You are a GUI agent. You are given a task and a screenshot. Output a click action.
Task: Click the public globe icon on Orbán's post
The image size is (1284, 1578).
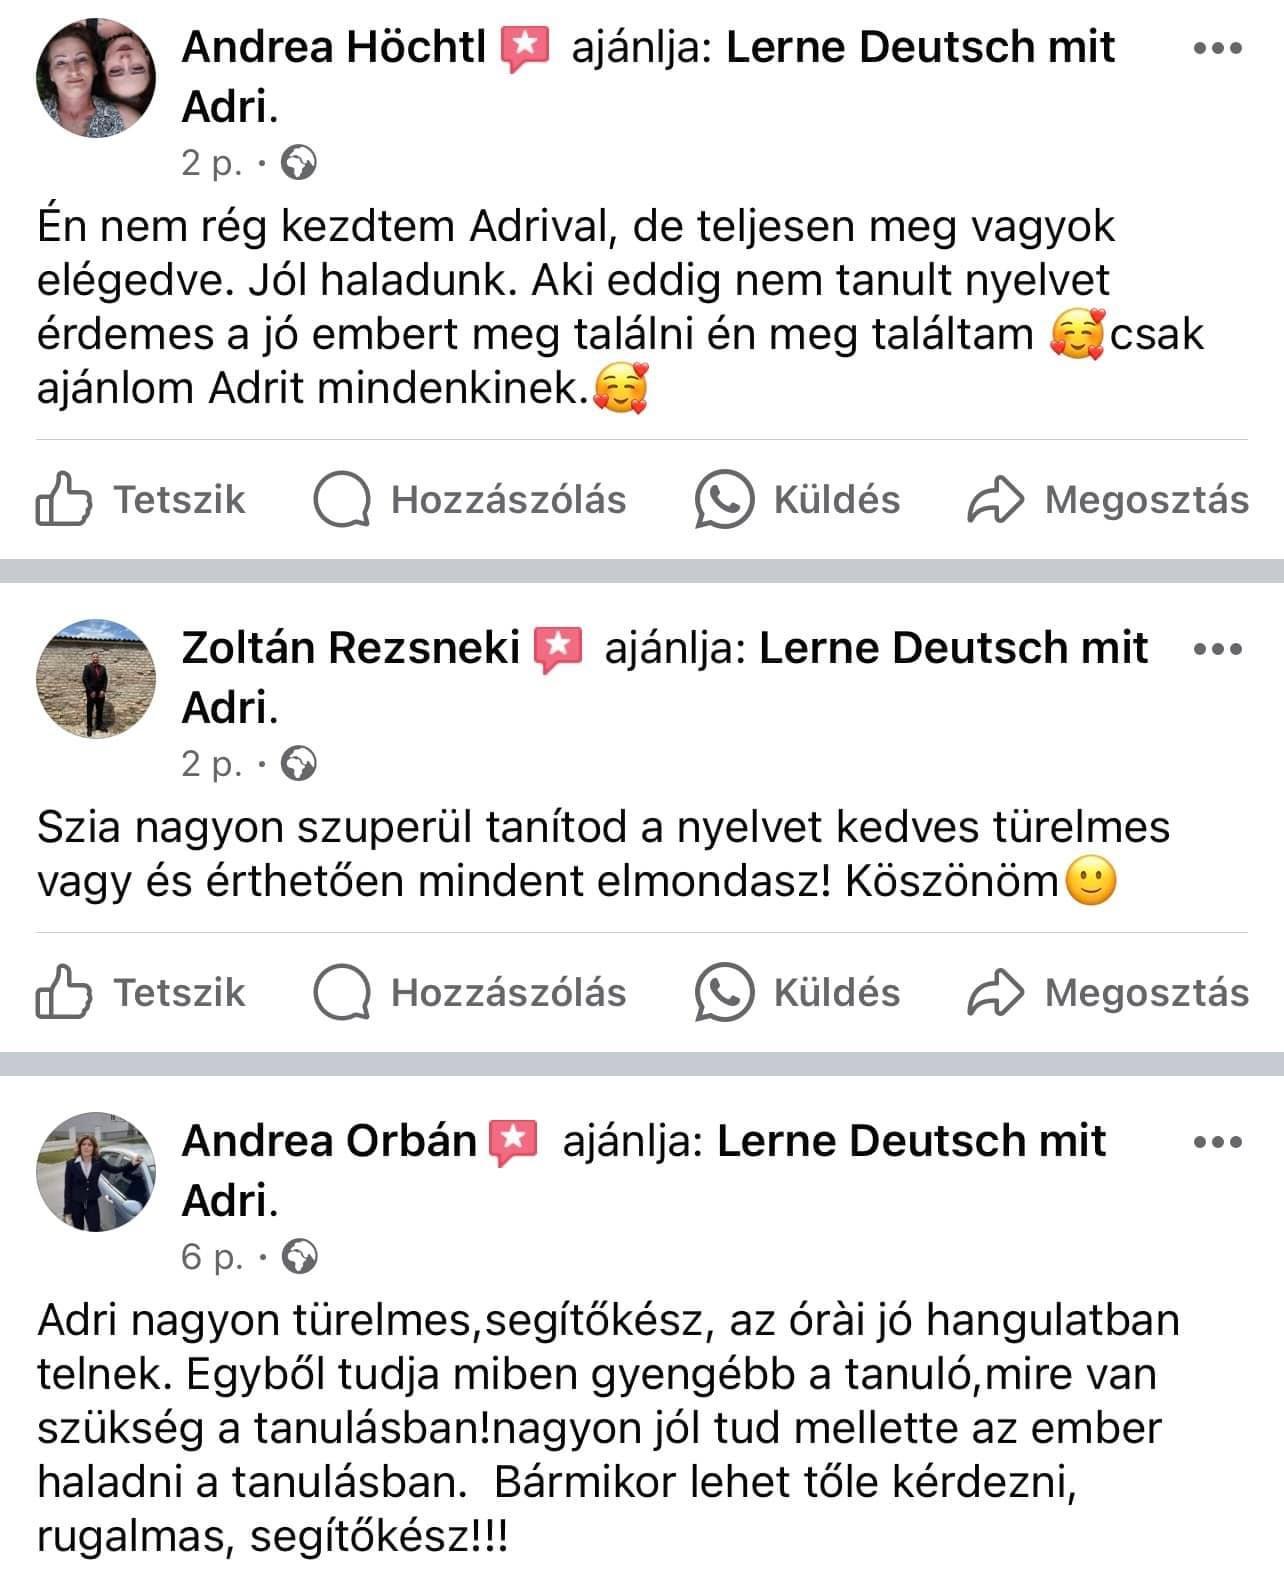(x=299, y=1256)
